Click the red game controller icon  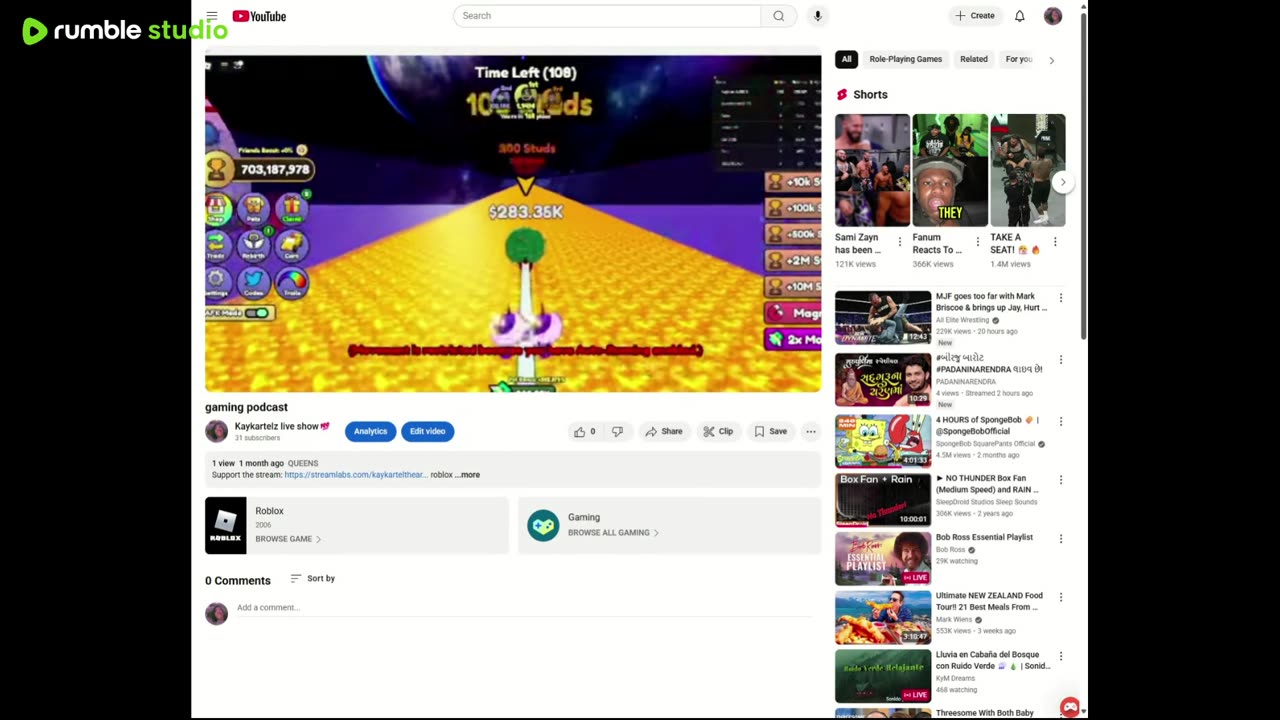[x=1070, y=707]
